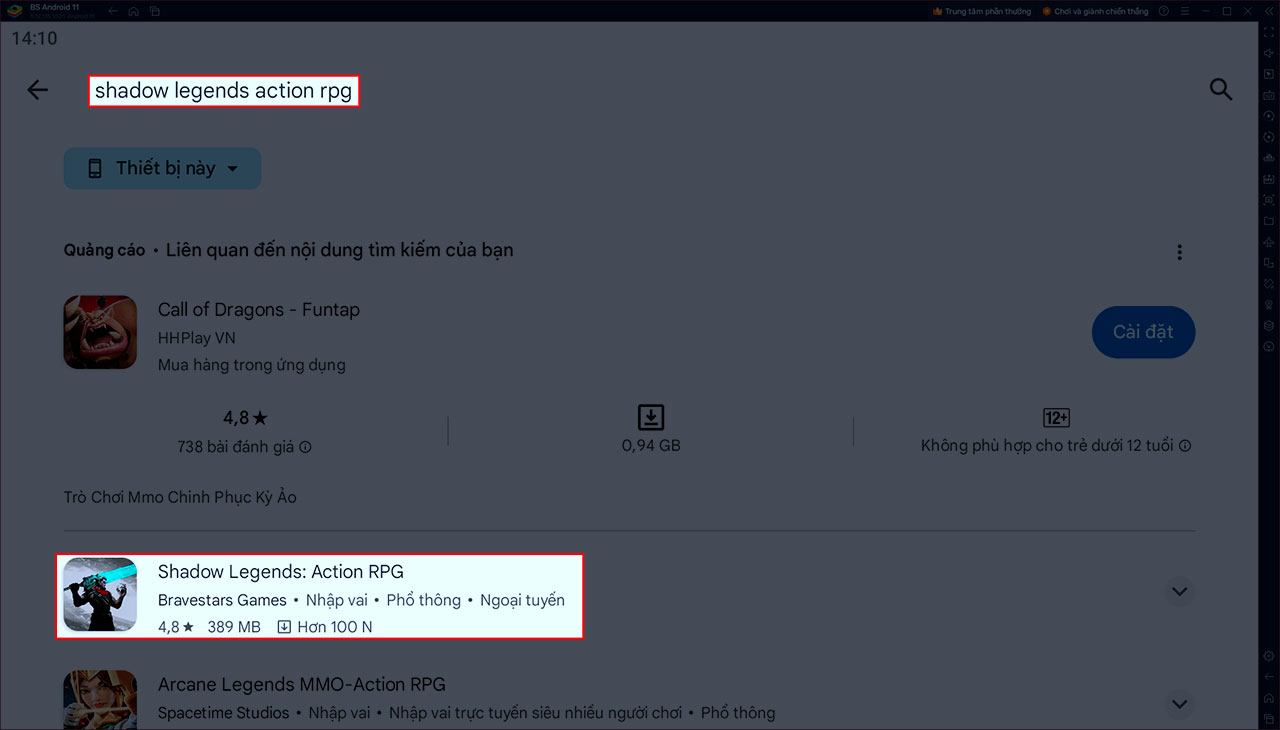This screenshot has height=730, width=1280.
Task: Open the Thiết bị này device filter dropdown
Action: (x=162, y=168)
